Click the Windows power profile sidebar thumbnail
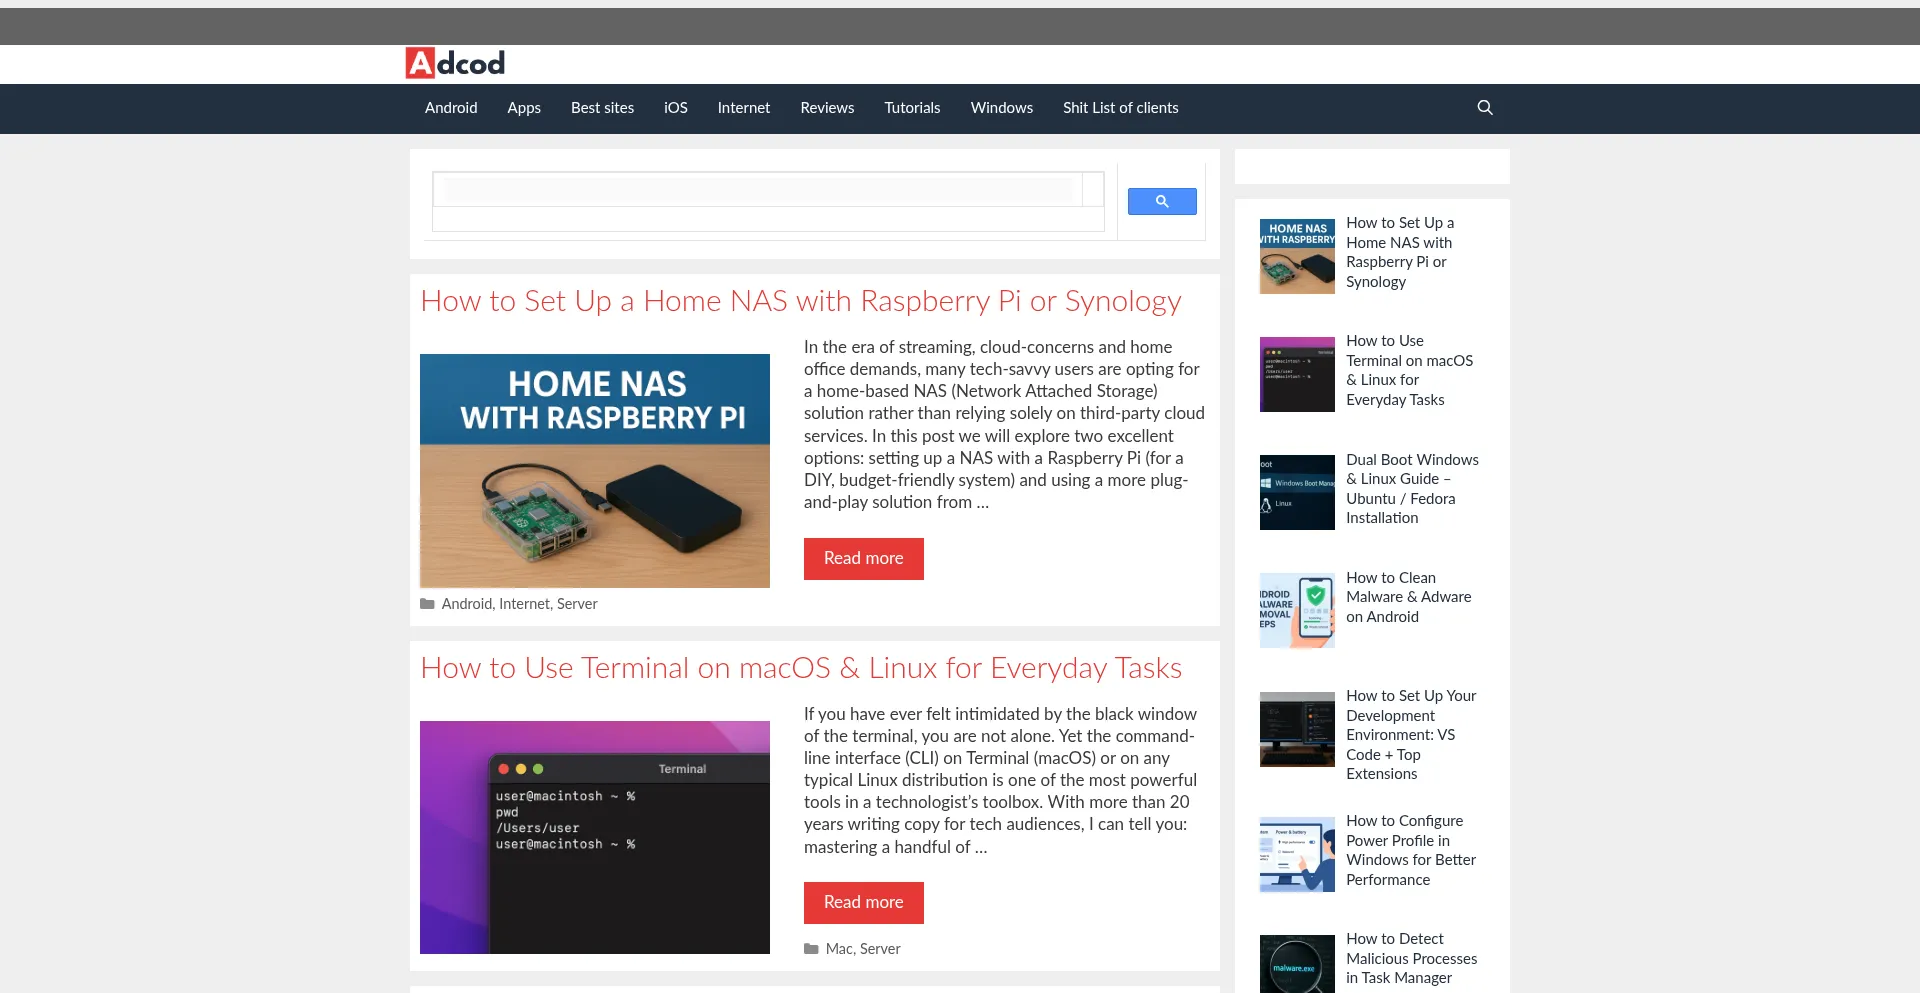 point(1297,855)
